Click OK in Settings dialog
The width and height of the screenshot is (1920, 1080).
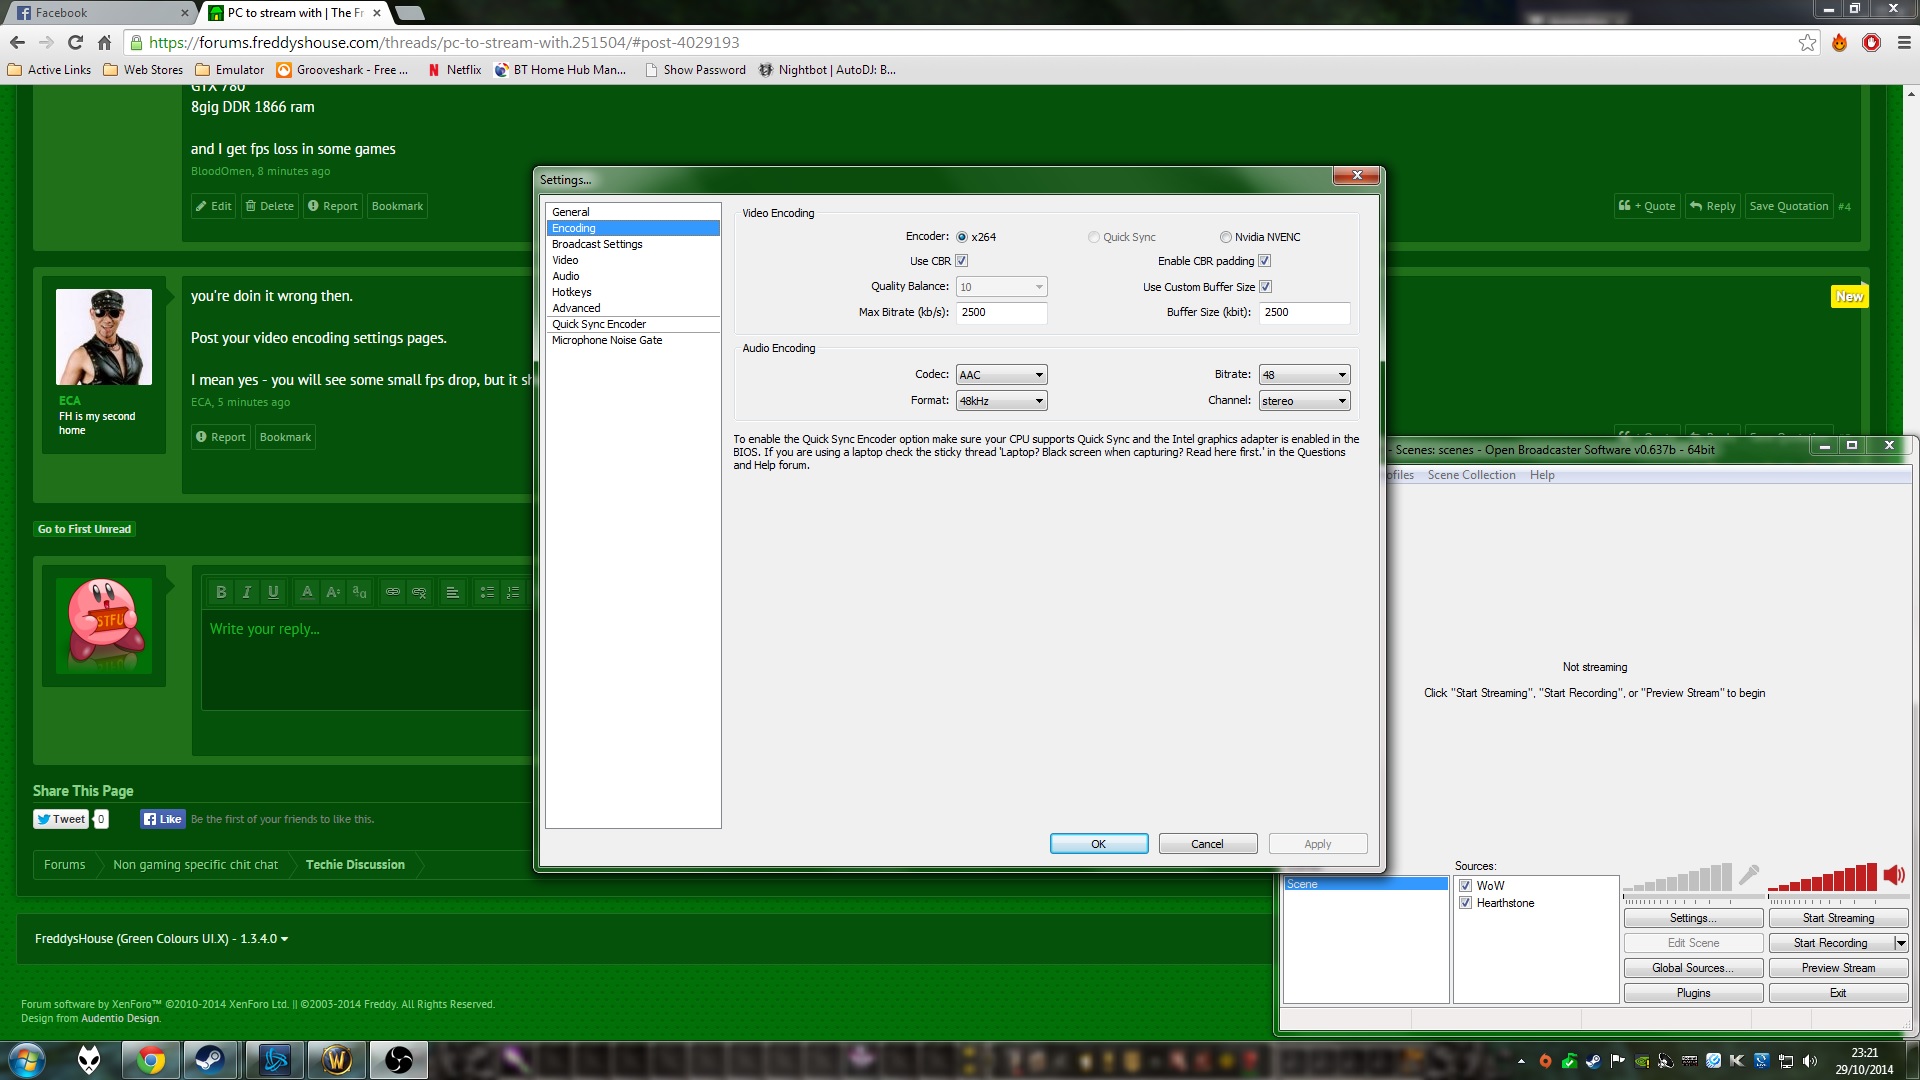tap(1099, 844)
